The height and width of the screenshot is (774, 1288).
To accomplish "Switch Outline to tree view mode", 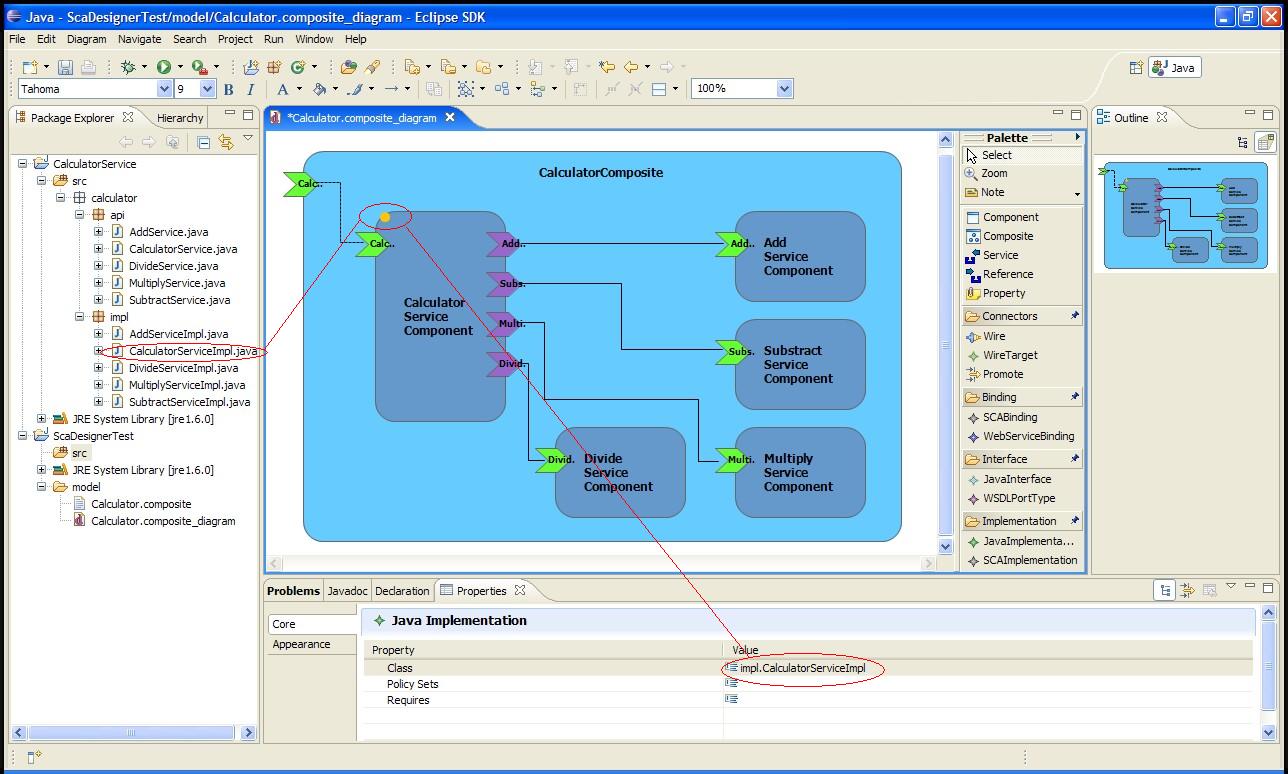I will click(1243, 142).
